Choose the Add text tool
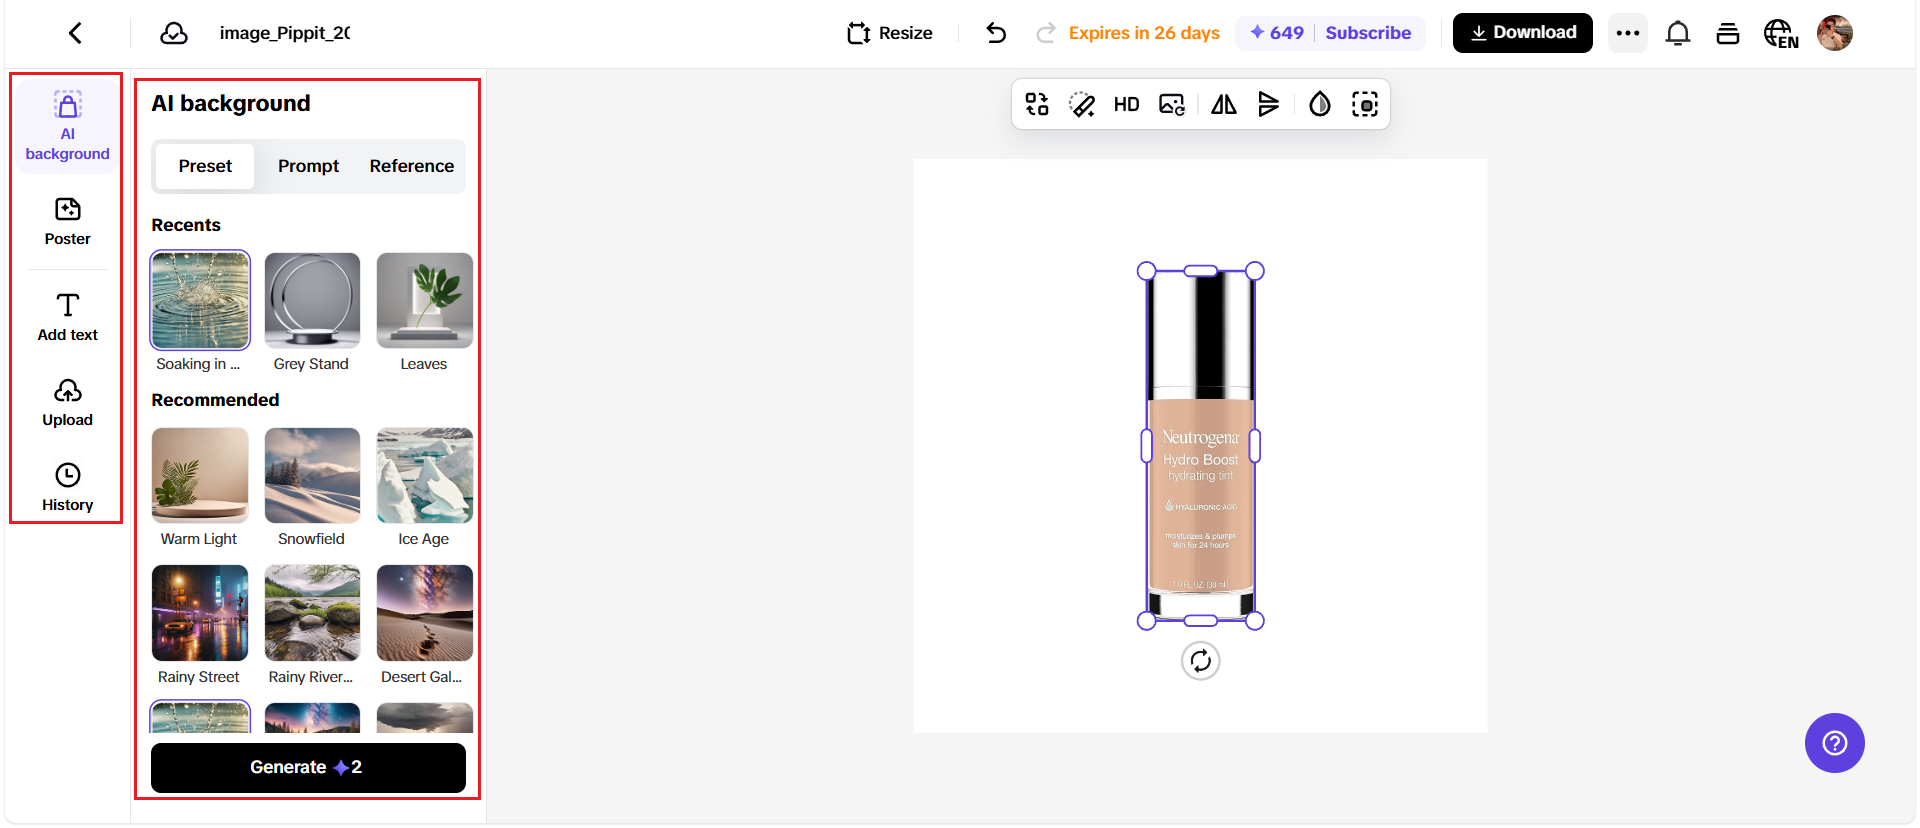 (x=68, y=317)
